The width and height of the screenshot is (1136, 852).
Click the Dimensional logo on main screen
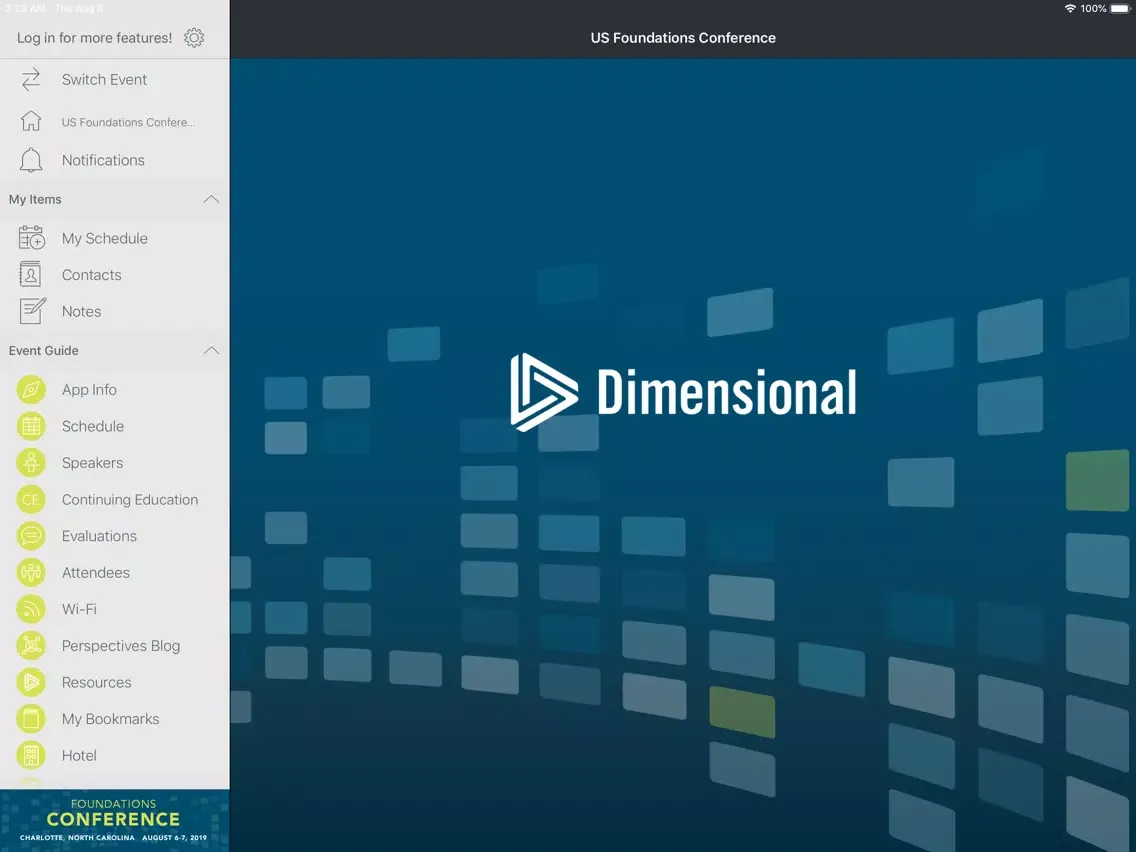(x=683, y=392)
